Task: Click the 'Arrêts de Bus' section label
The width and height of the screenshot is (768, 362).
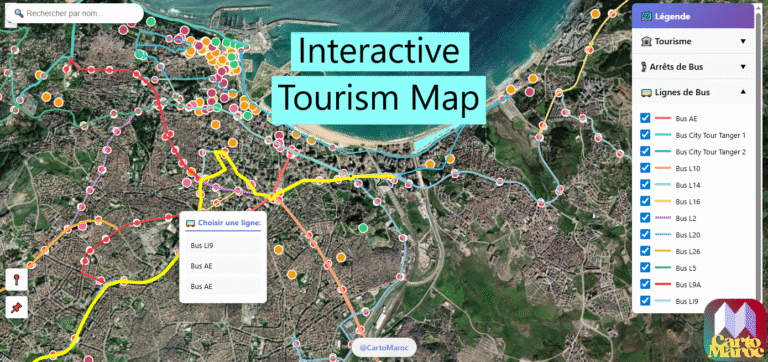Action: click(x=676, y=67)
